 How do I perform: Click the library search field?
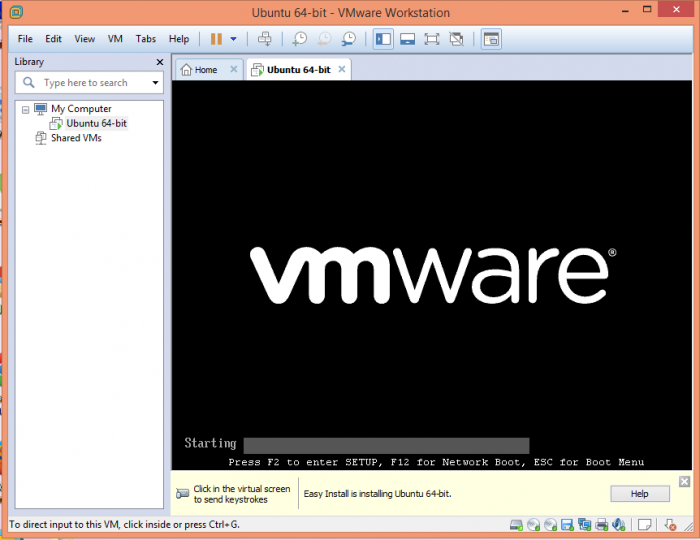click(89, 83)
